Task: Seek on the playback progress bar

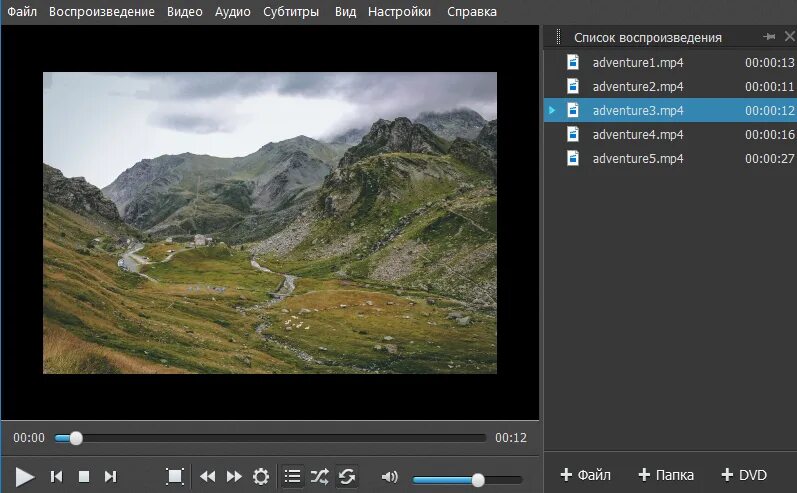Action: coord(270,438)
